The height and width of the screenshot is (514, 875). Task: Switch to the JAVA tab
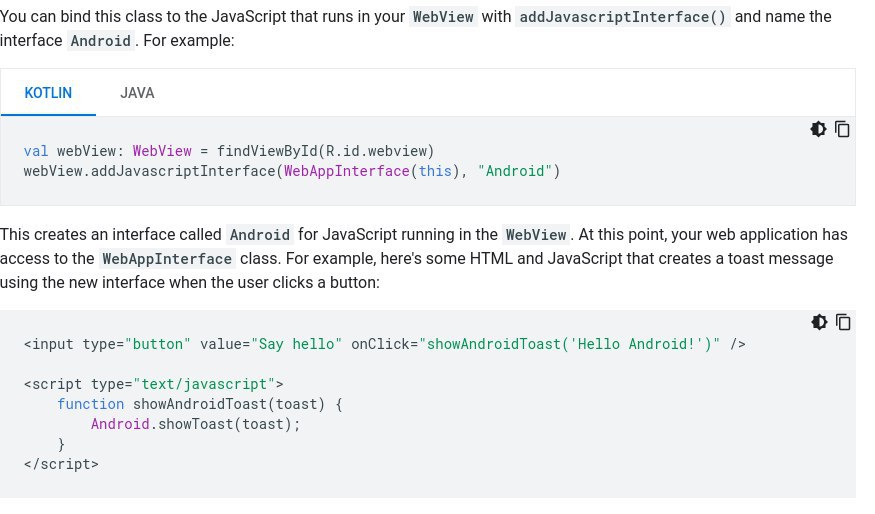[137, 93]
